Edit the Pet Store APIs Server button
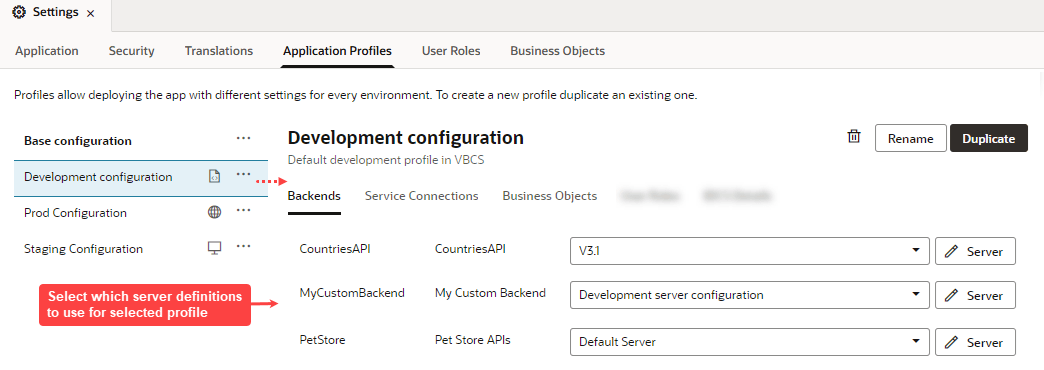Image resolution: width=1044 pixels, height=370 pixels. coord(975,342)
